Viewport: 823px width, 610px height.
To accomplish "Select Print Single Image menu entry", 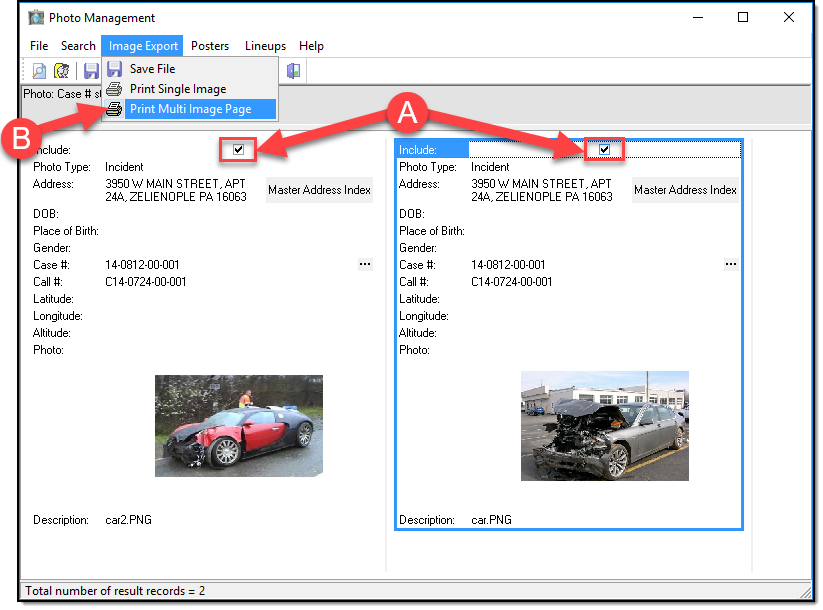I will coord(177,89).
